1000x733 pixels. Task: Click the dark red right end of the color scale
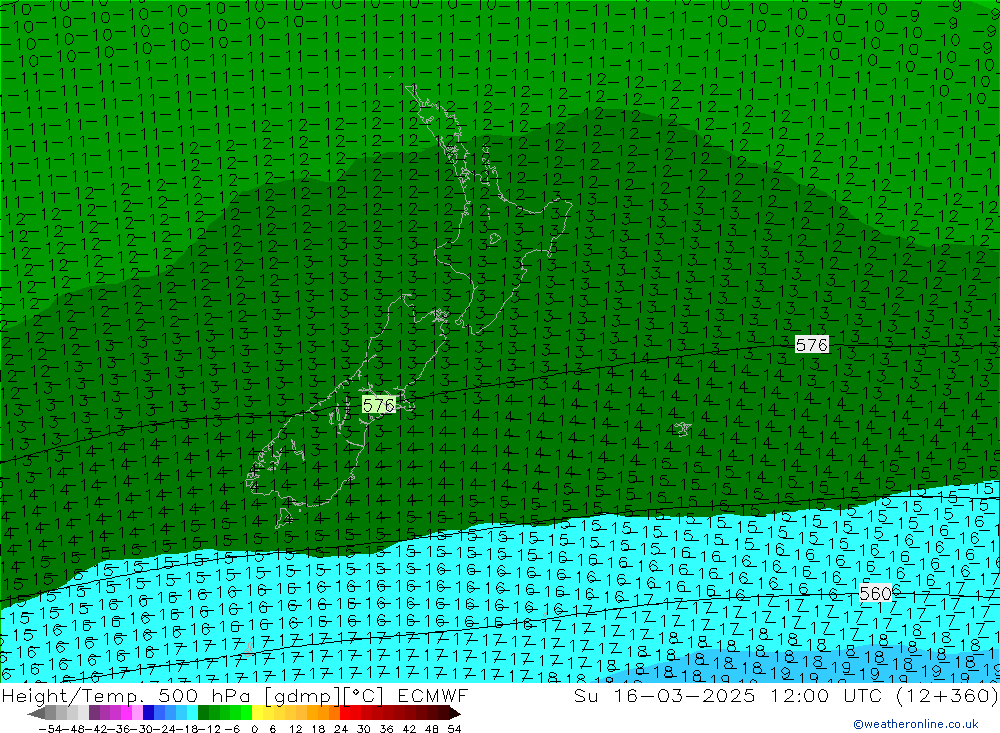(454, 713)
